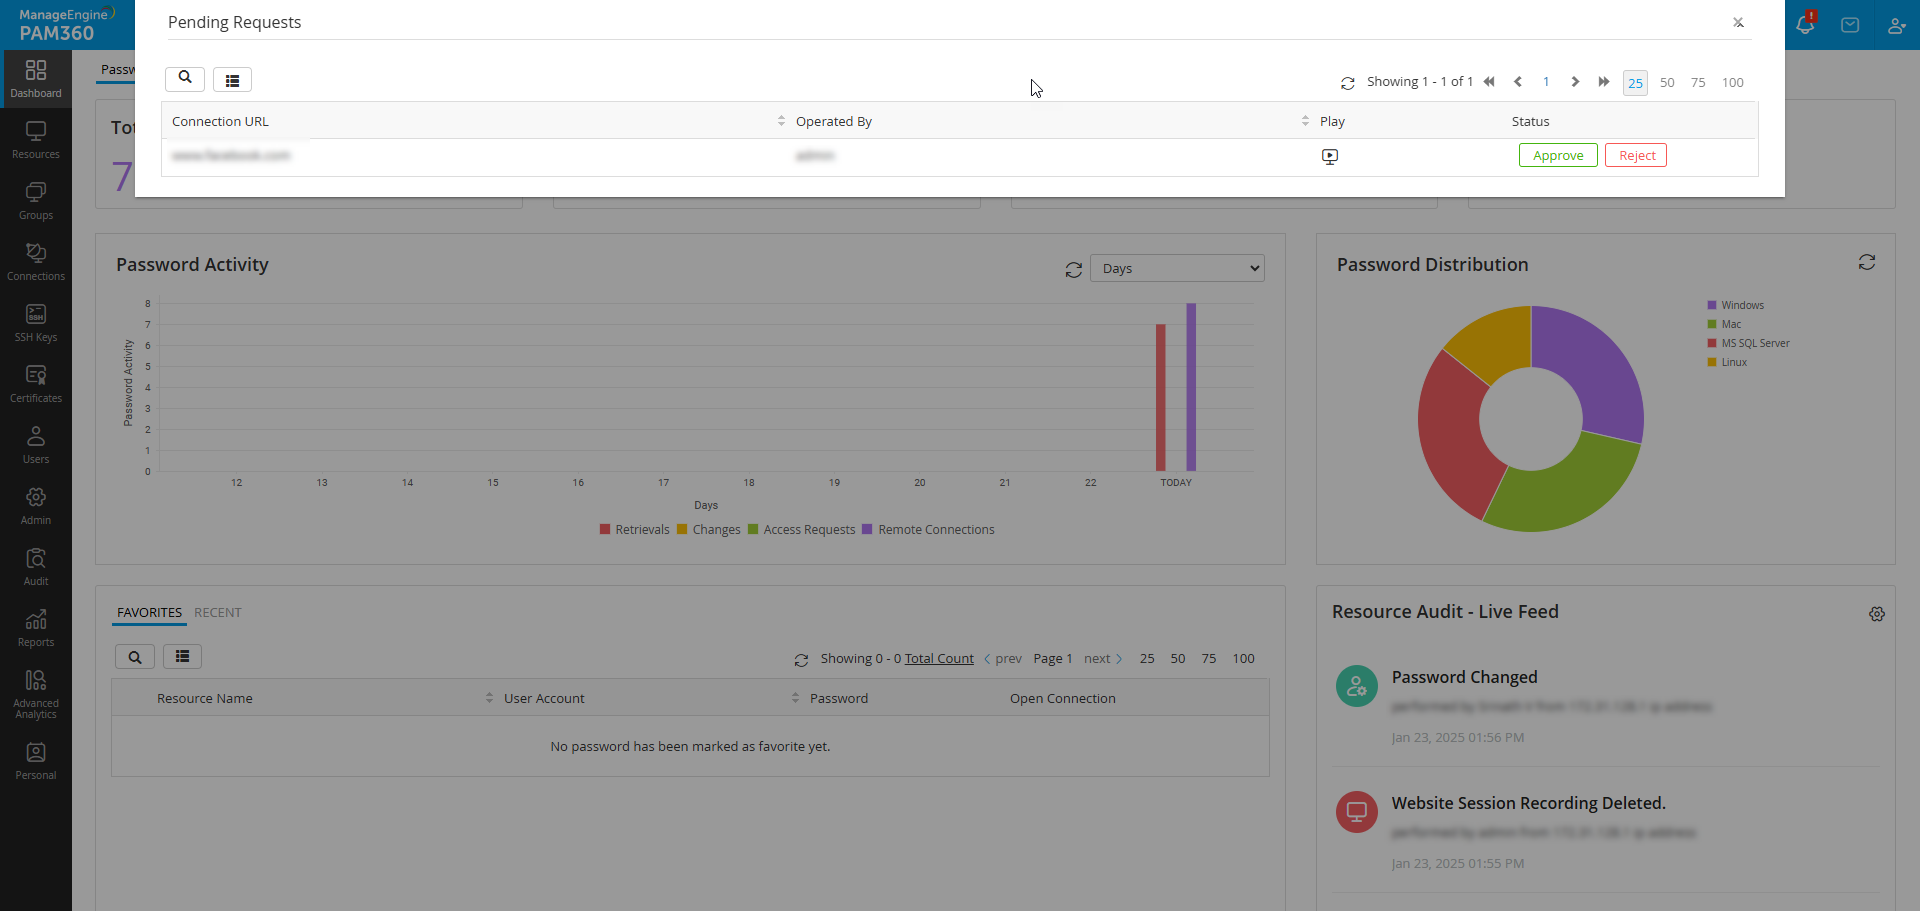
Task: Open Advanced Analytics
Action: pyautogui.click(x=36, y=695)
